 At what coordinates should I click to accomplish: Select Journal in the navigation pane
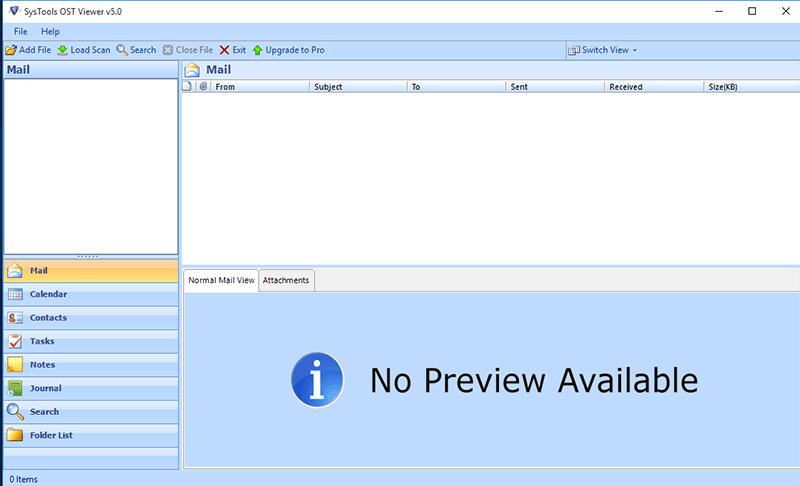45,388
